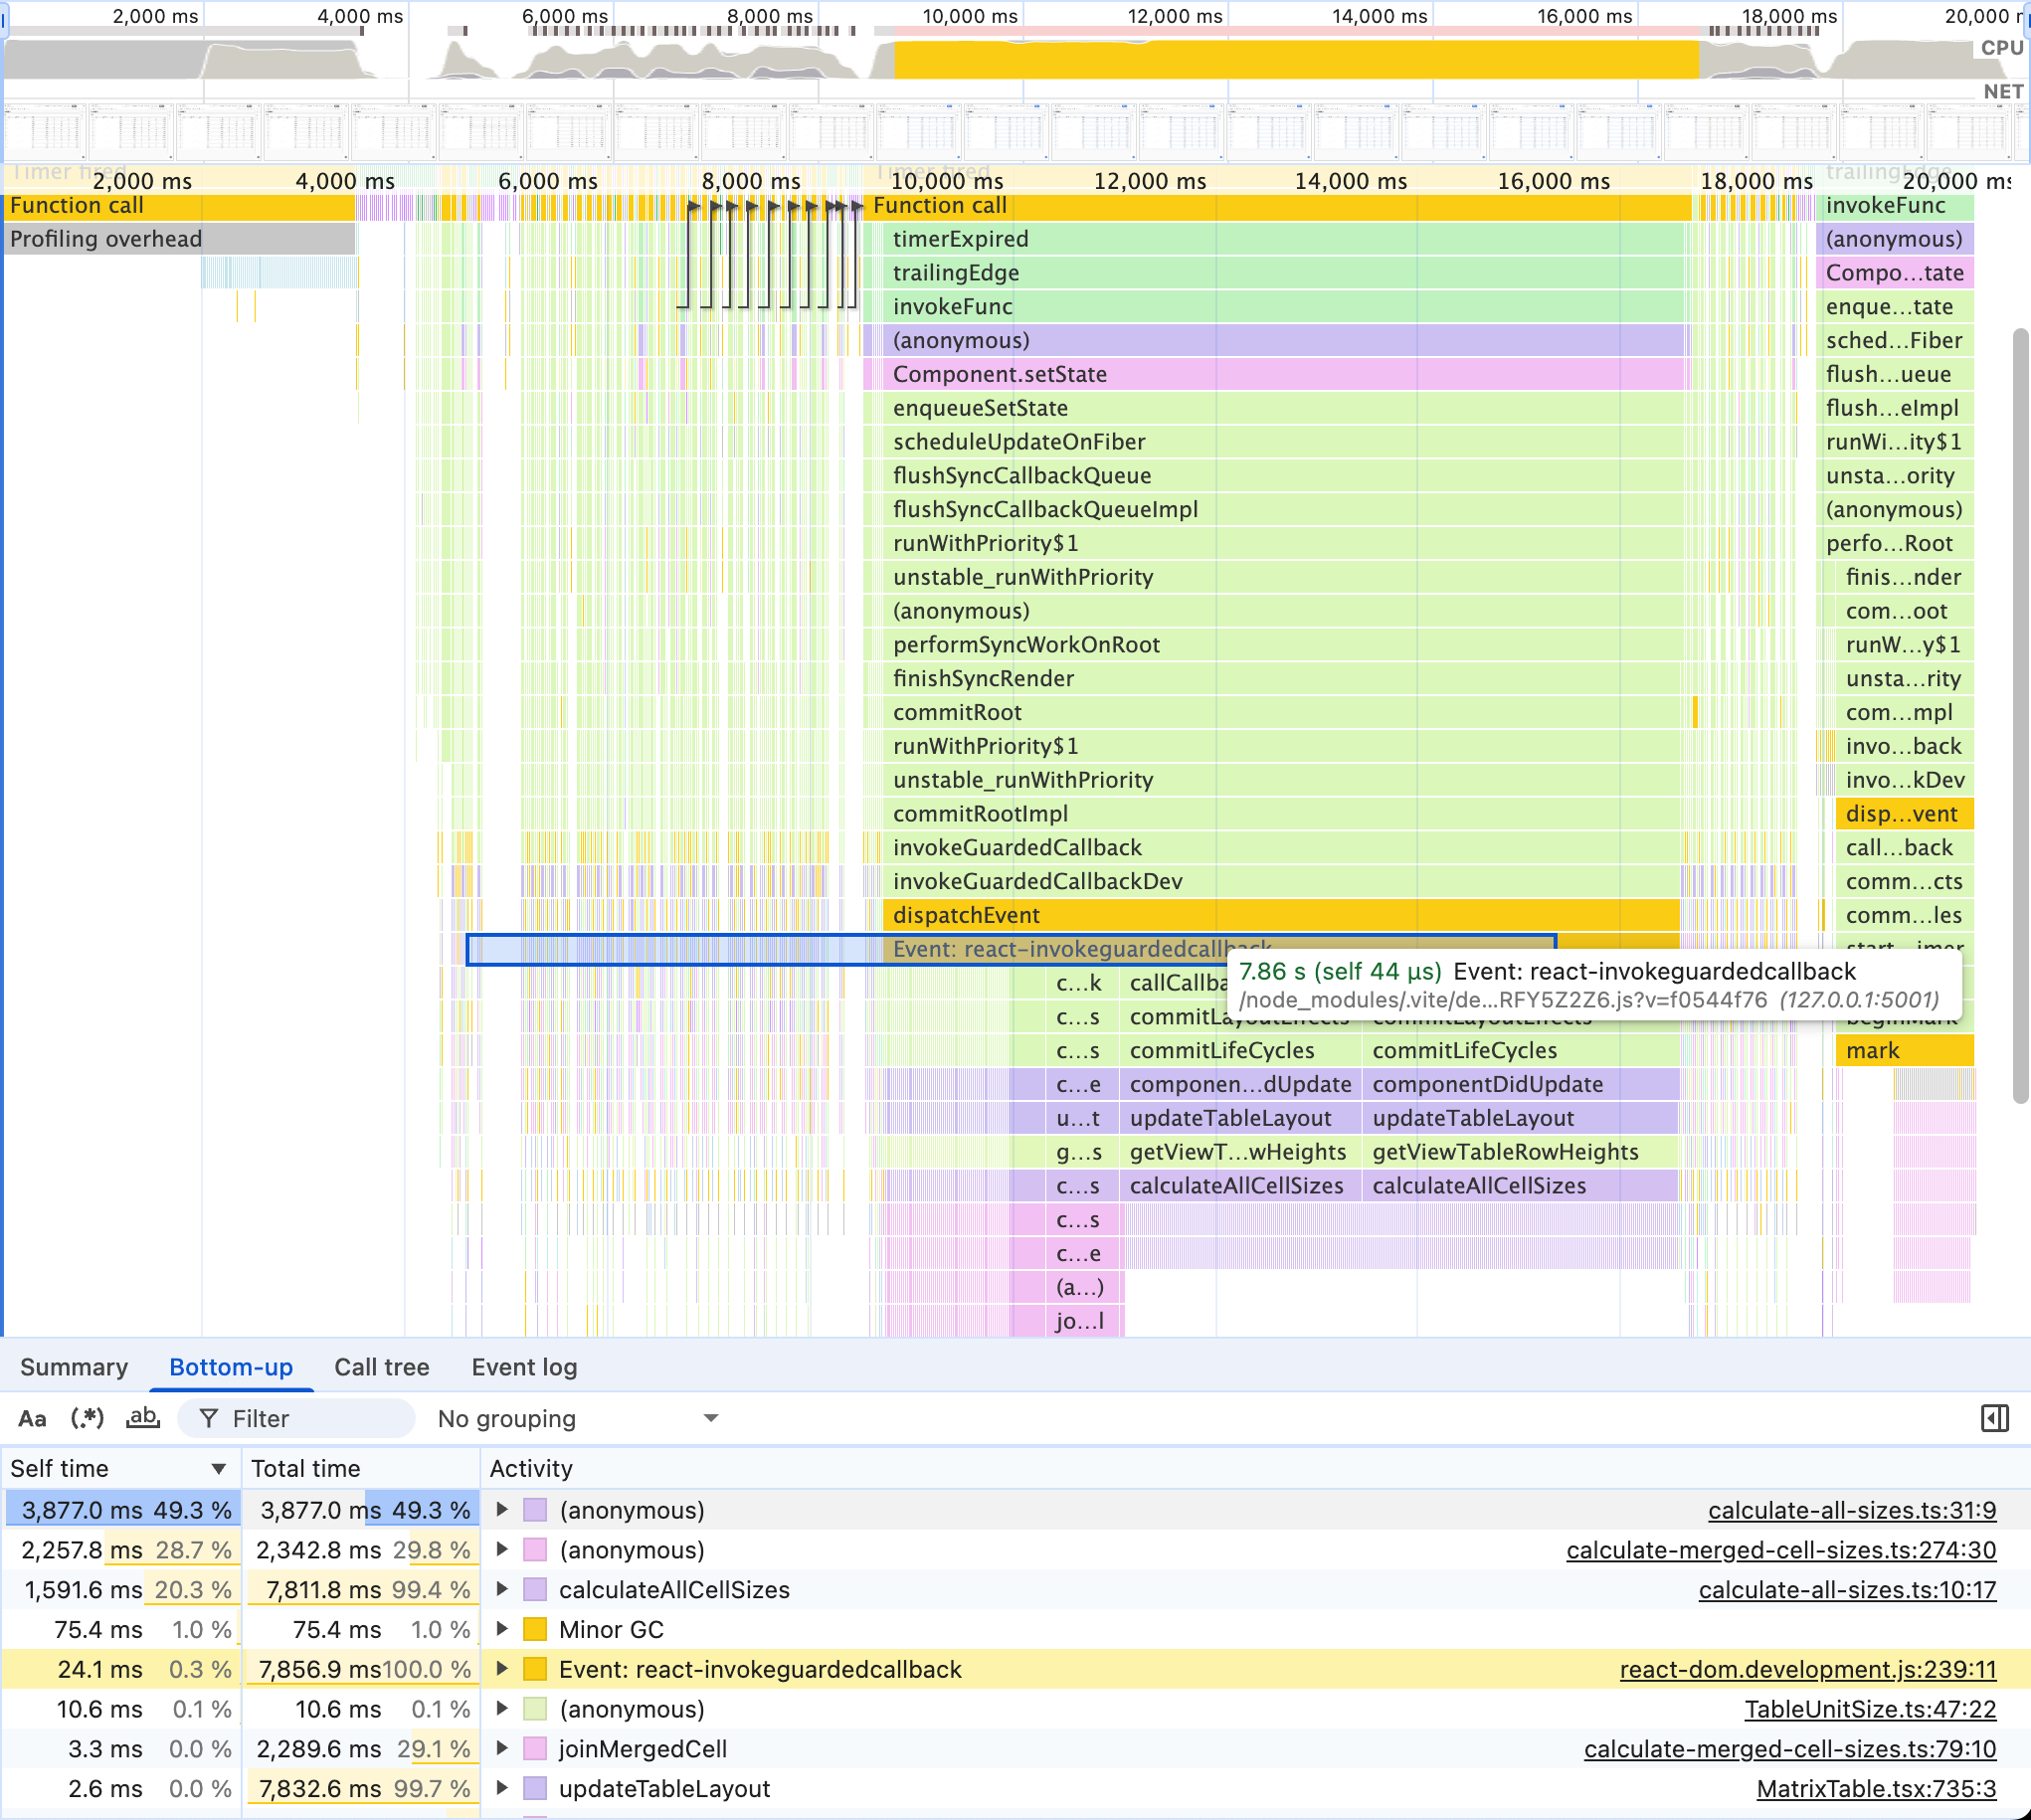Toggle regular expression filter option
This screenshot has width=2031, height=1820.
pyautogui.click(x=87, y=1418)
